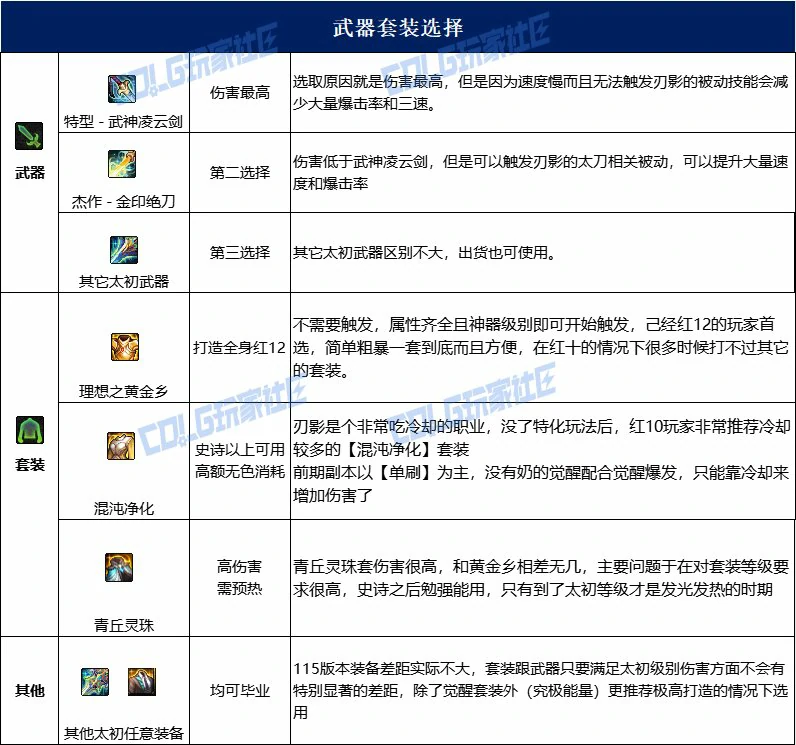Screen dimensions: 796x745
Task: Click the description 其它太初武器区别不大，出货也可使用
Action: (x=424, y=252)
